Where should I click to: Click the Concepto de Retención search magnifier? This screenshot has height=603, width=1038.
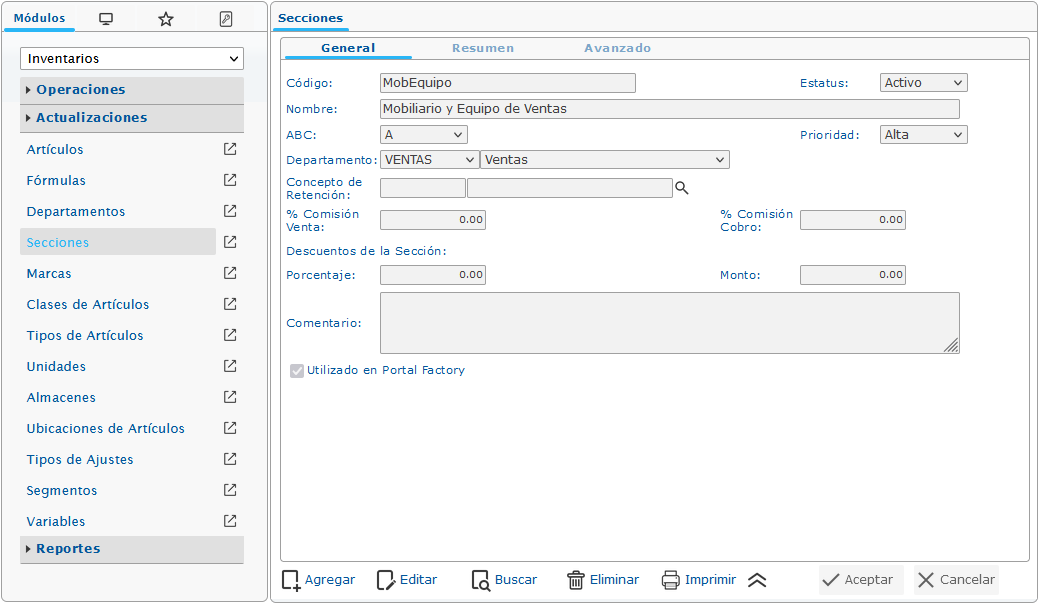681,189
